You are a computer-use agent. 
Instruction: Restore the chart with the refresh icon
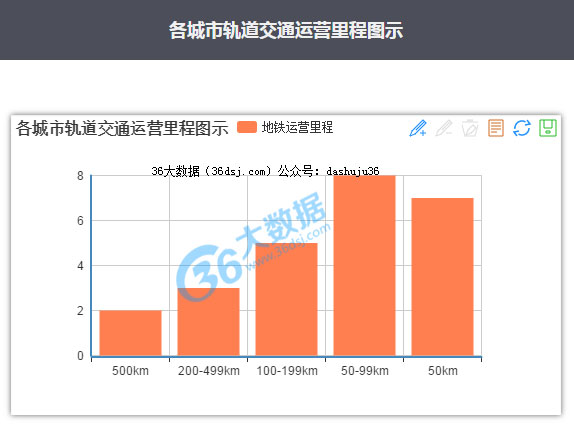pos(522,128)
